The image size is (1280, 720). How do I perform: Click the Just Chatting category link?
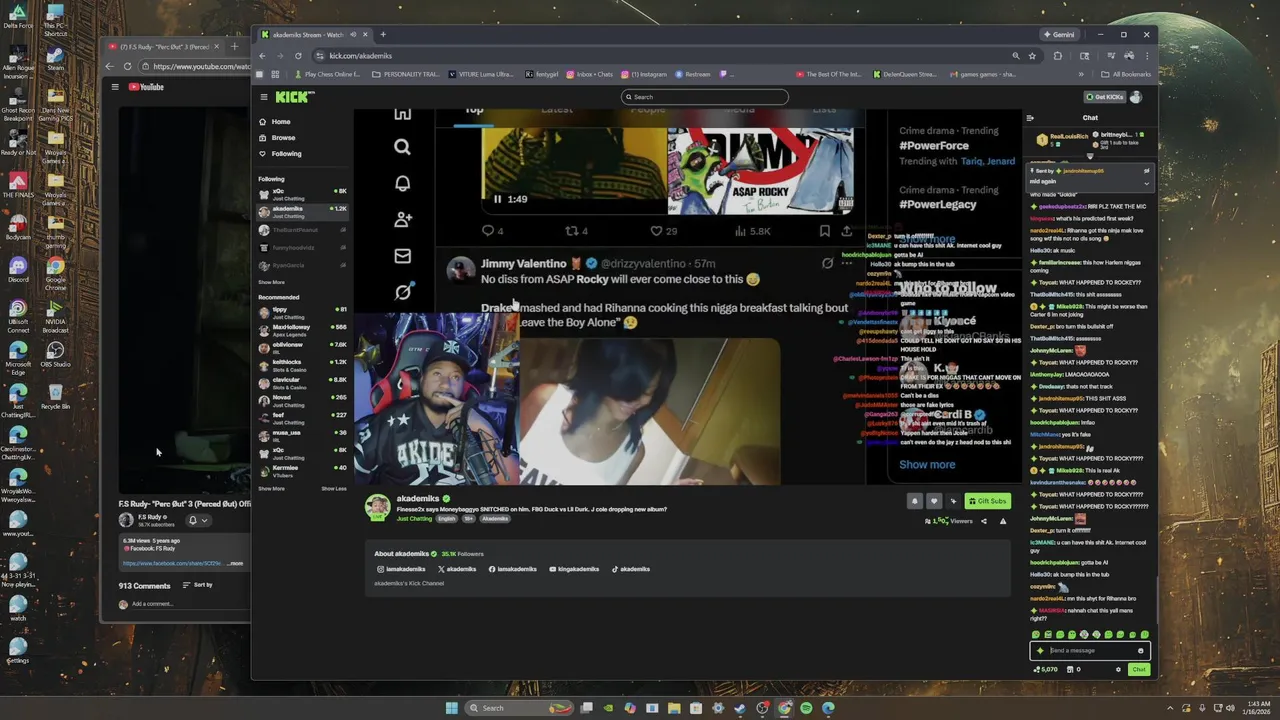414,519
